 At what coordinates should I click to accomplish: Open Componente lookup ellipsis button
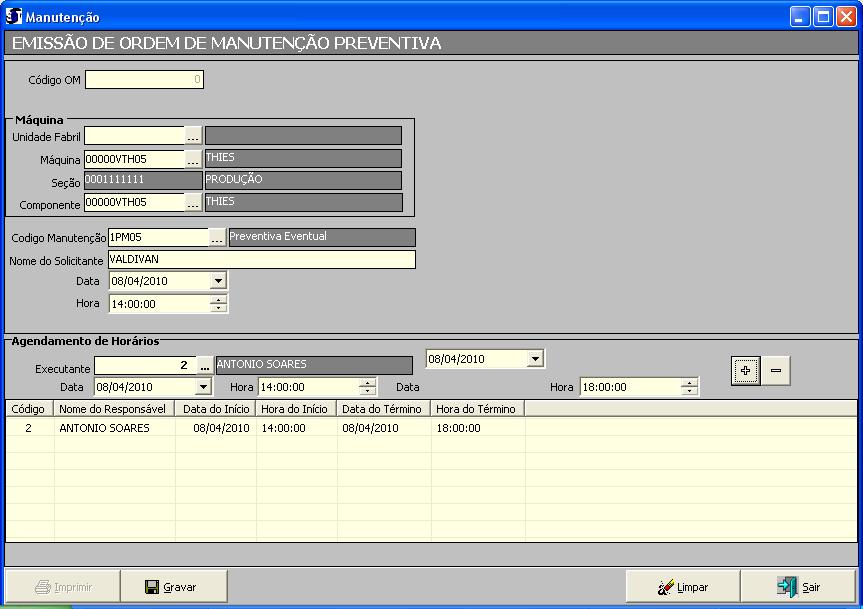coord(193,203)
